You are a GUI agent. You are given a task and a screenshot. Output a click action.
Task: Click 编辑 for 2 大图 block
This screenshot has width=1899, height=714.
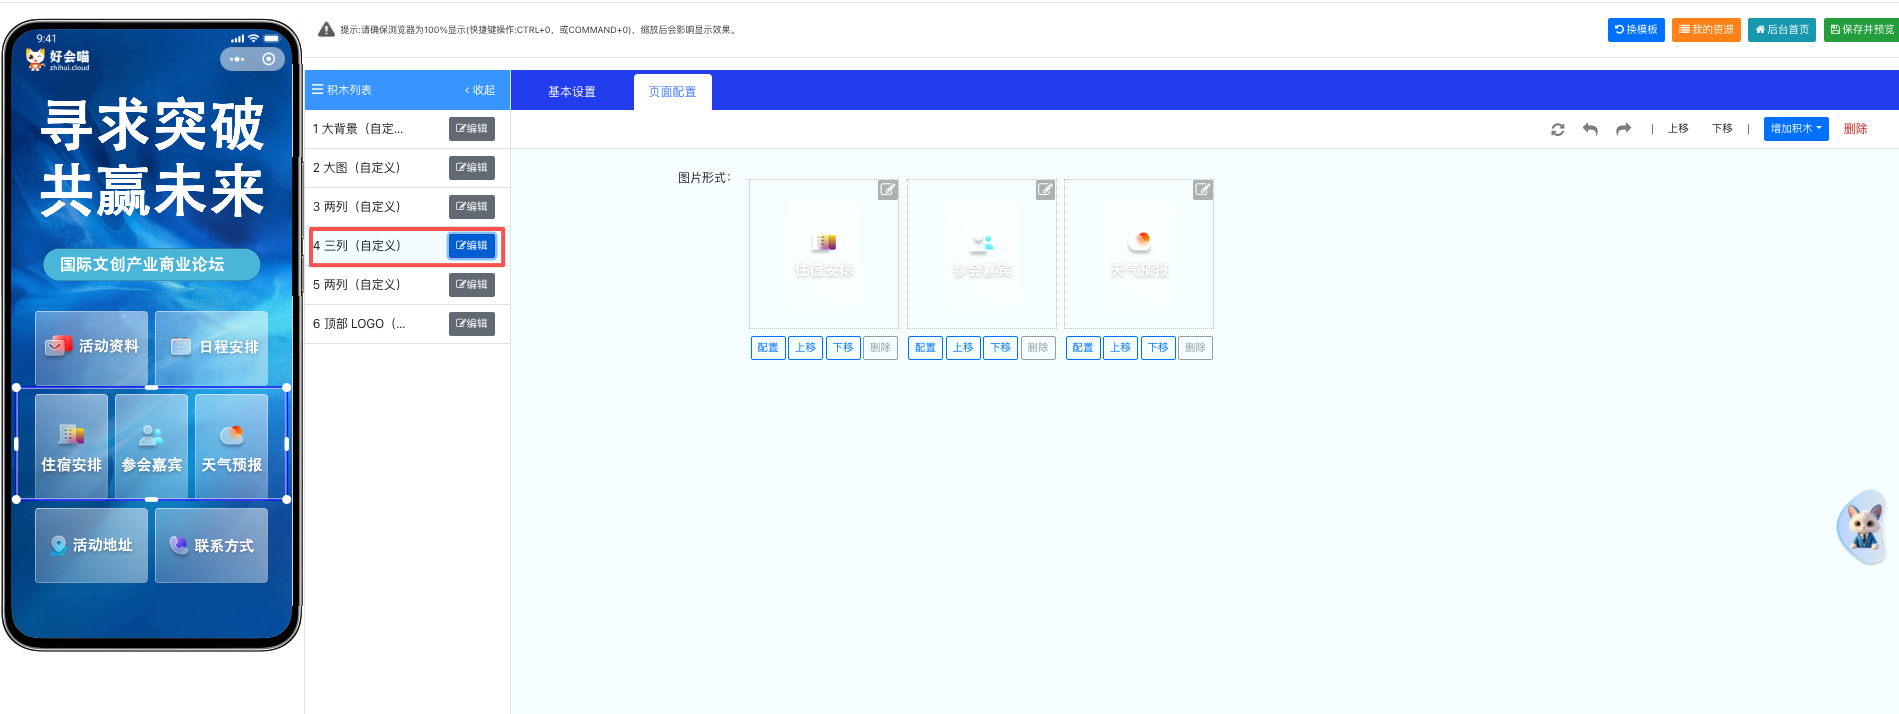point(471,168)
